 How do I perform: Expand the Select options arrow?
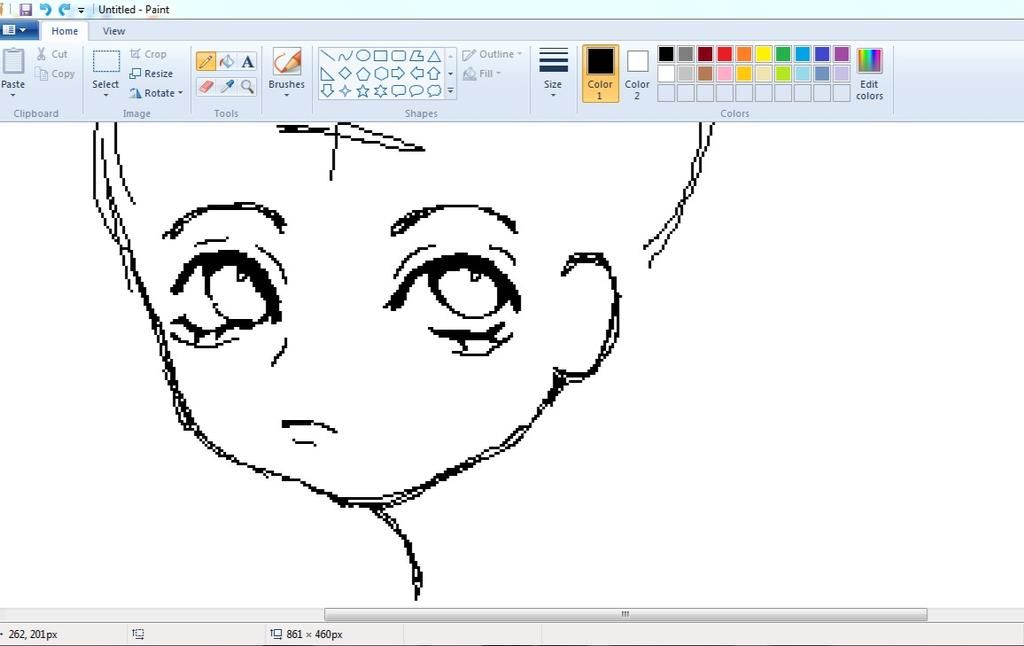[105, 95]
